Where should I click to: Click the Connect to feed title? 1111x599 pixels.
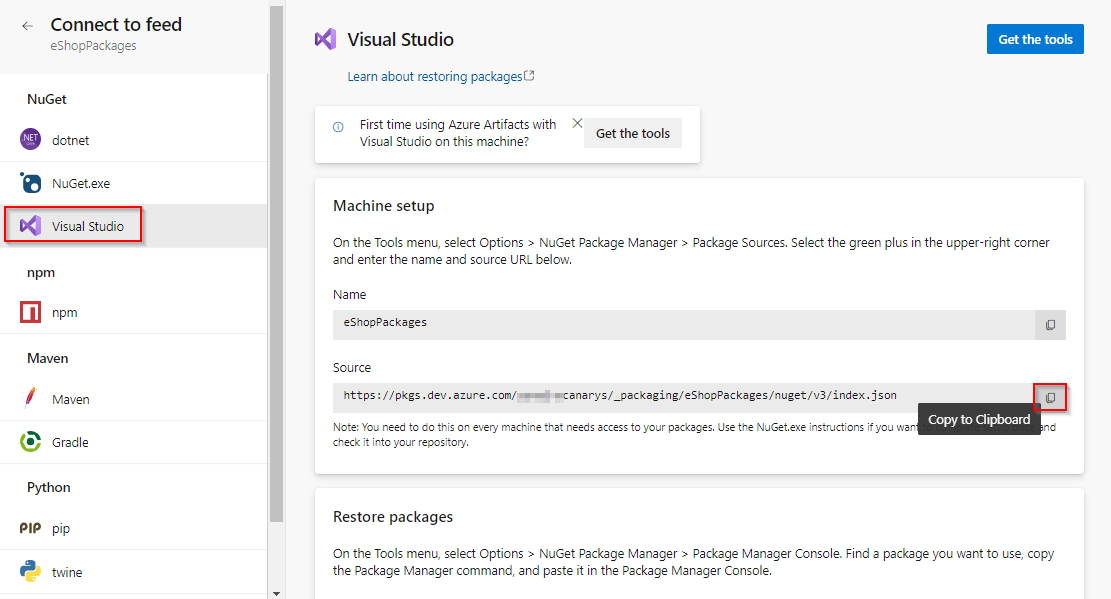(x=116, y=24)
